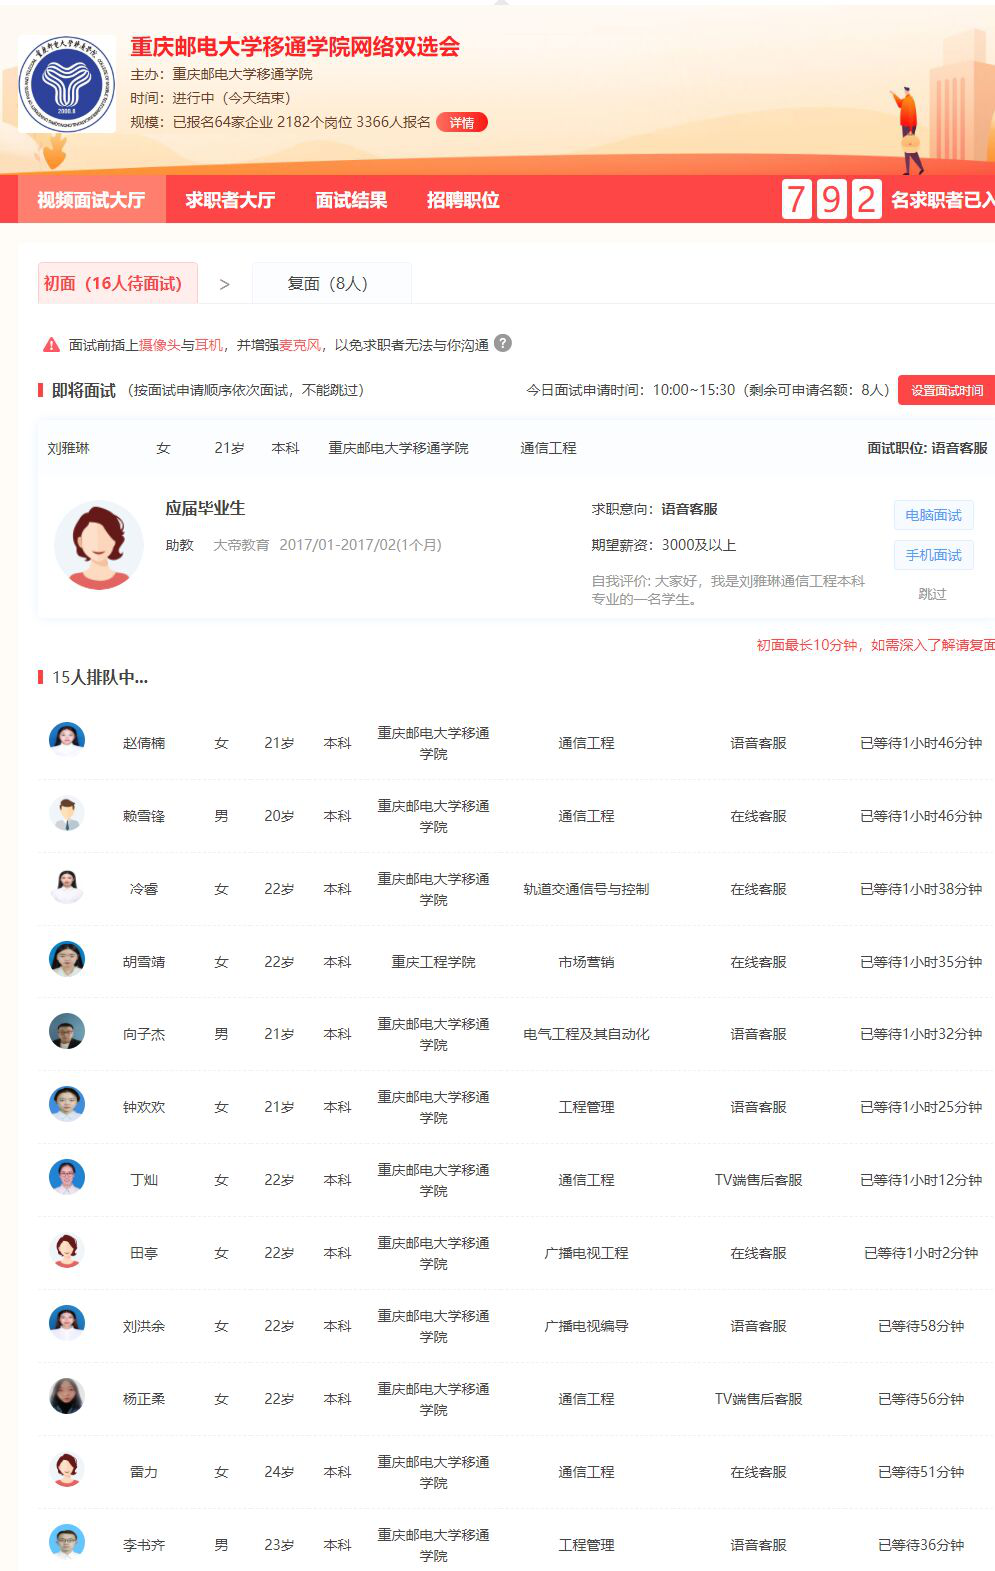
Task: Click the 手机面试 button
Action: click(x=932, y=555)
